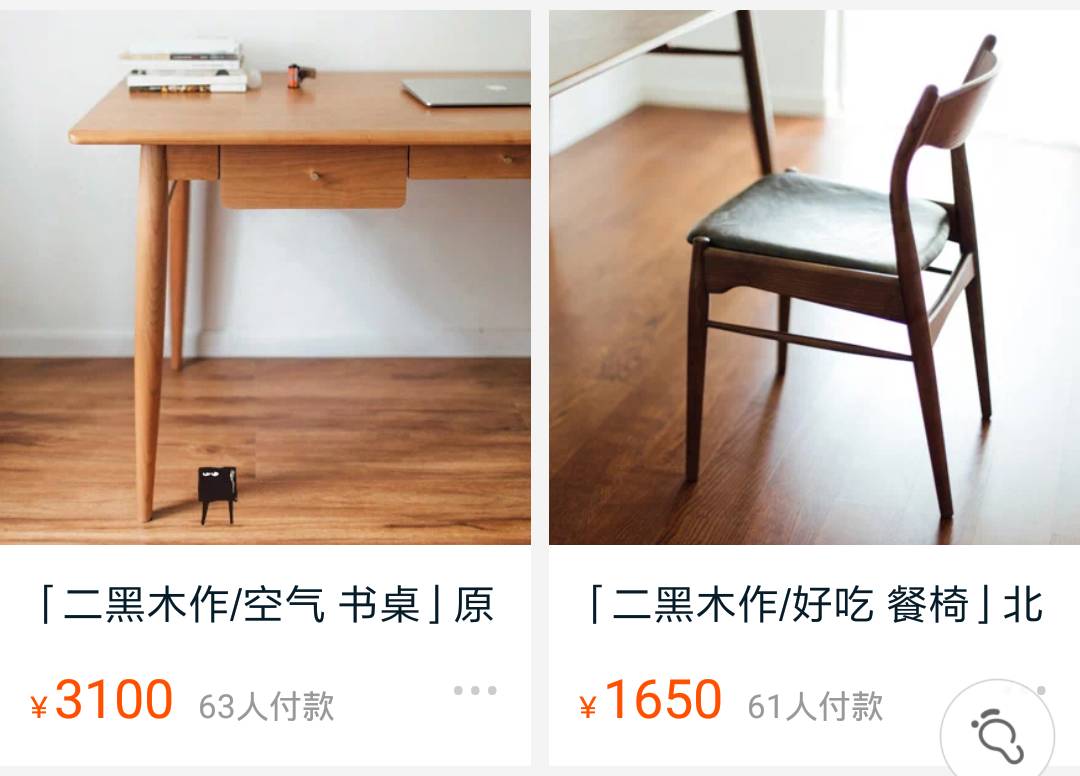Select the 61人付款 sales count
The height and width of the screenshot is (776, 1080).
click(816, 706)
